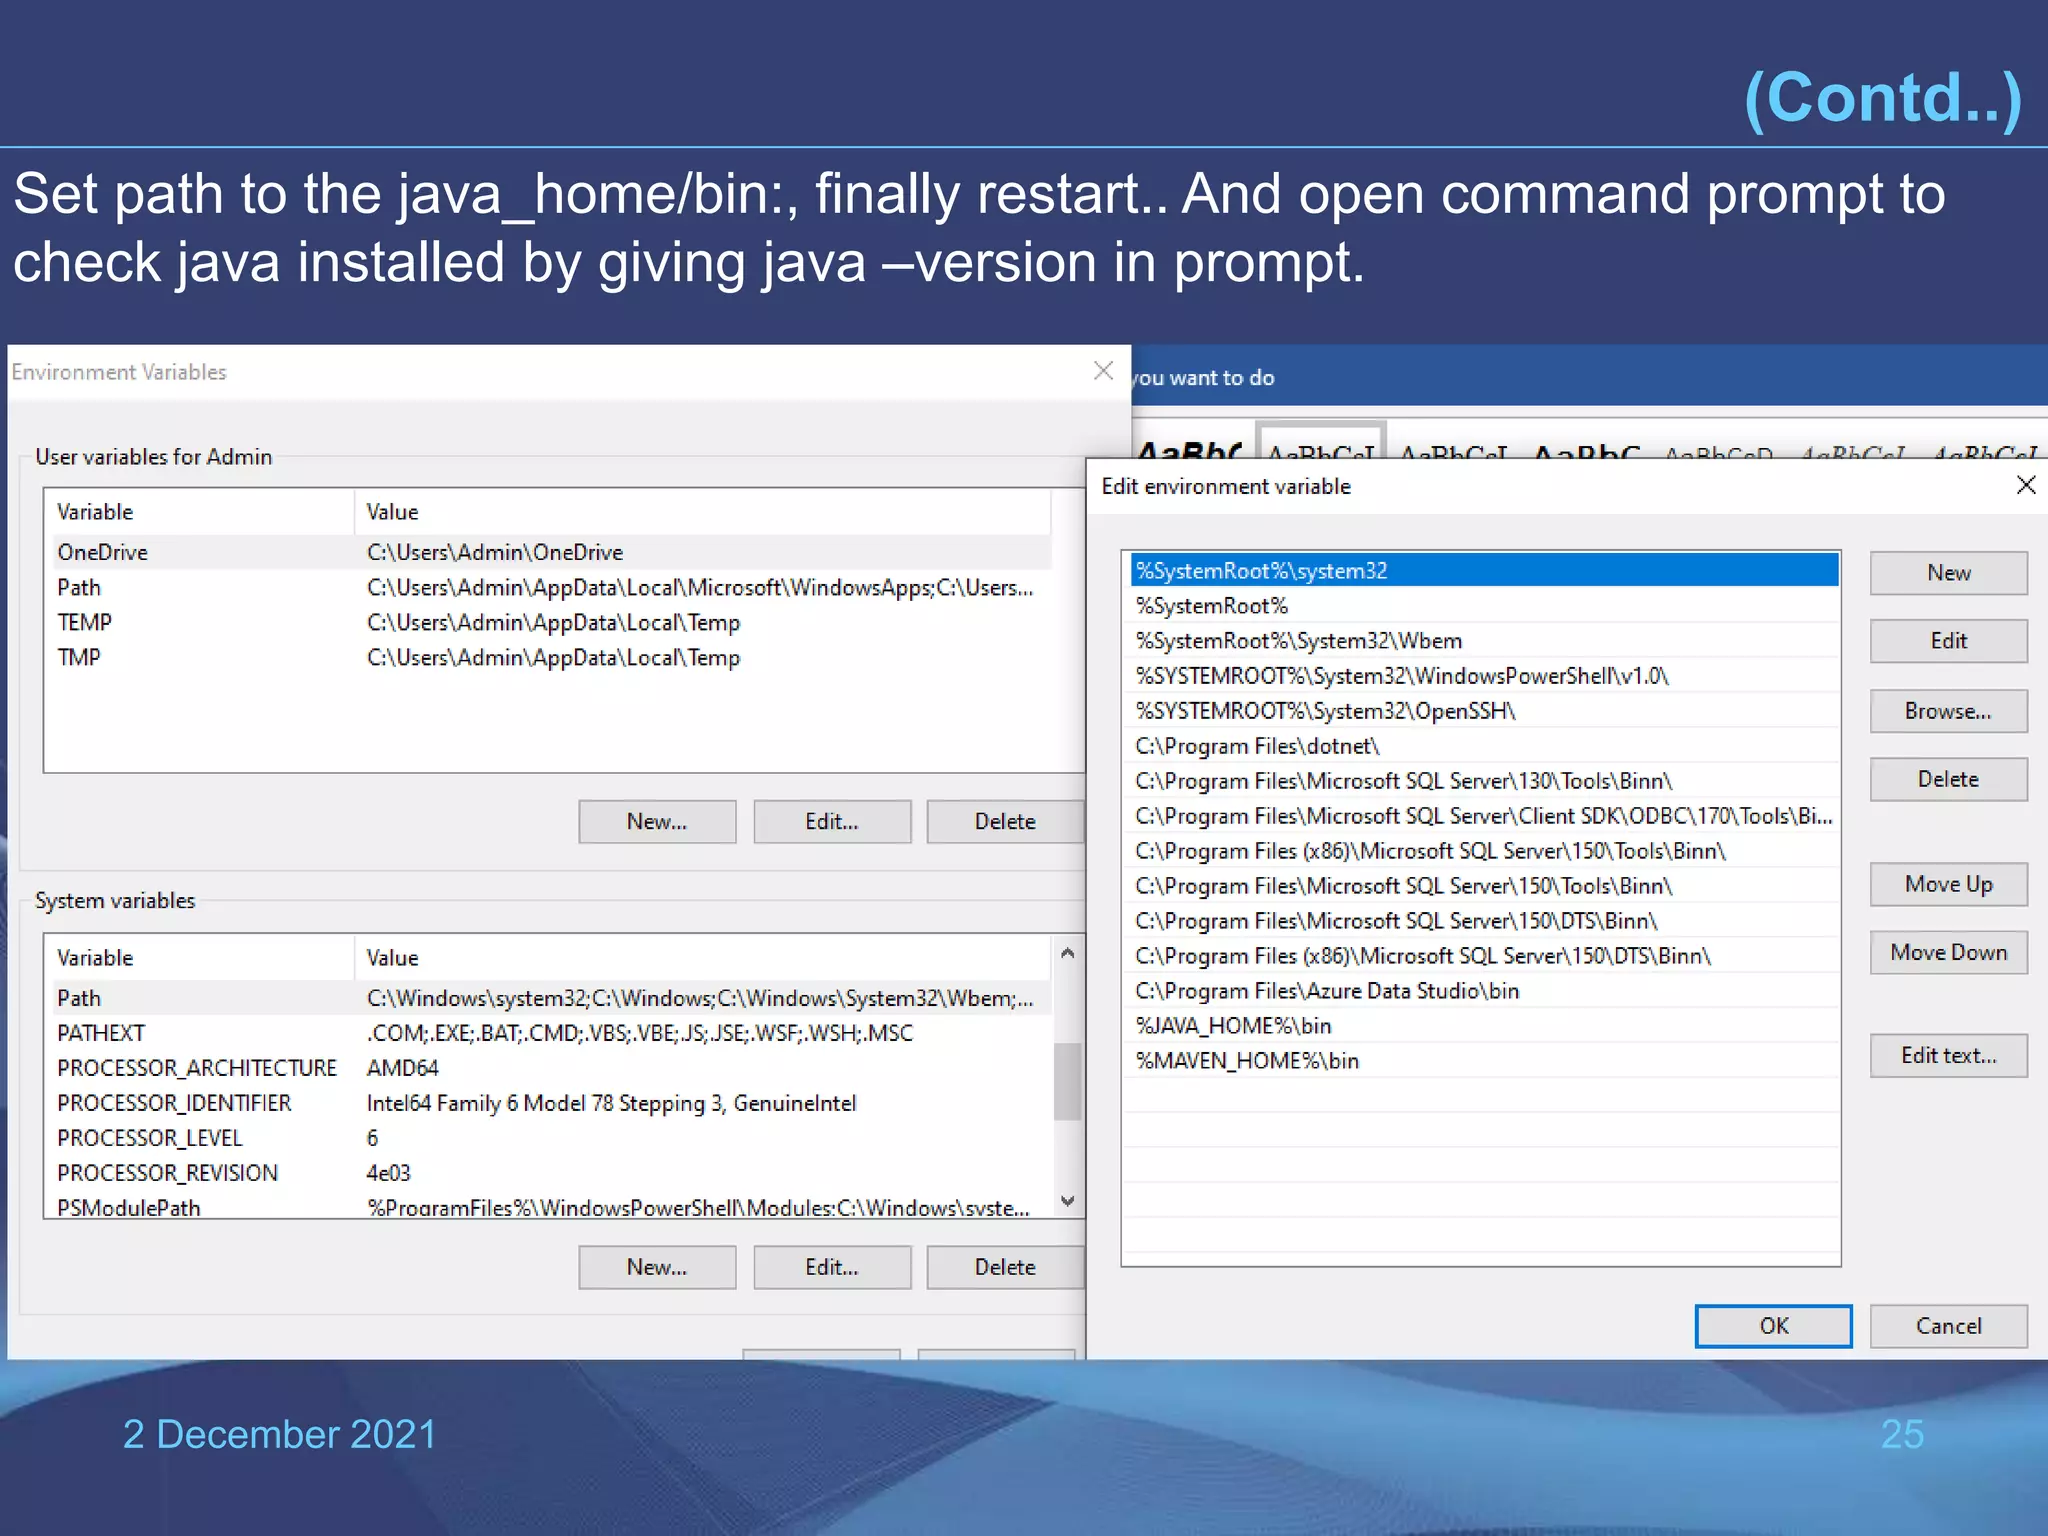Click Delete in Edit environment variable dialog
The height and width of the screenshot is (1536, 2048).
pyautogui.click(x=1948, y=779)
